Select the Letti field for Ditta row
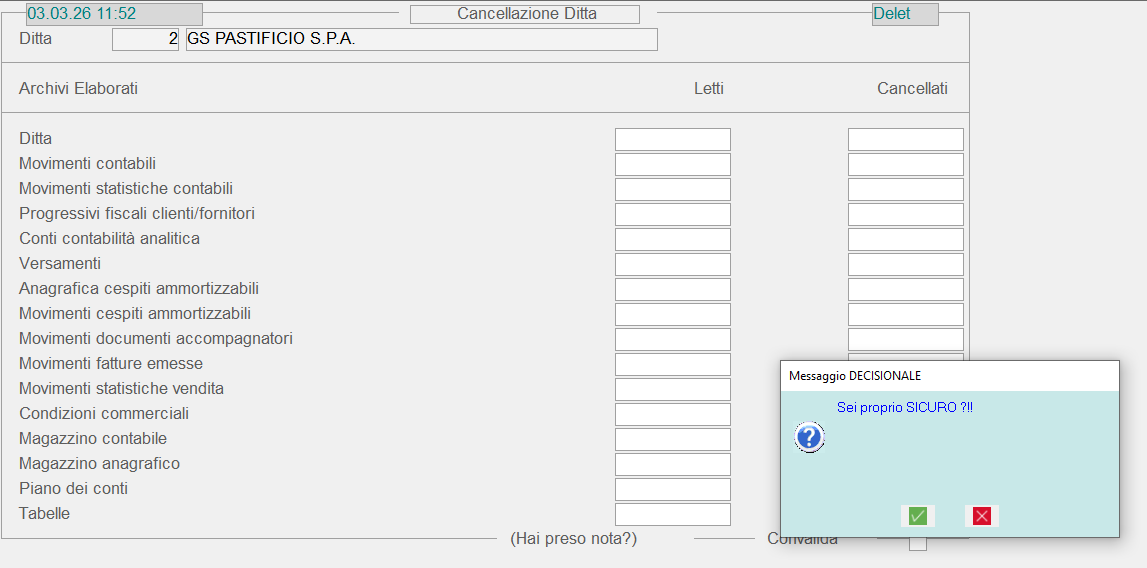 coord(672,139)
